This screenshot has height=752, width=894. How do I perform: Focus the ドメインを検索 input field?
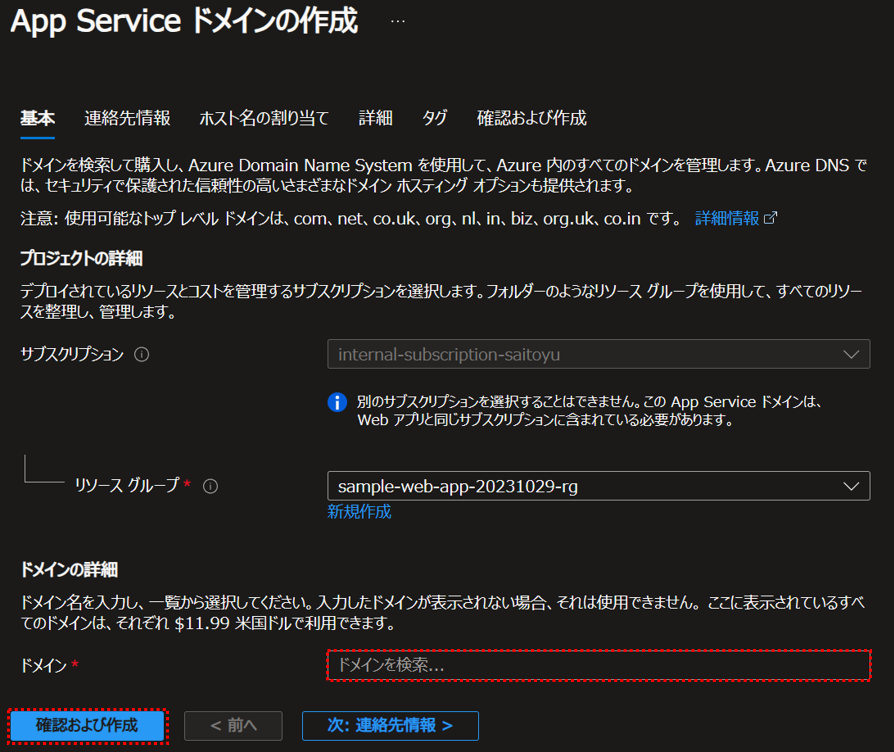(599, 665)
